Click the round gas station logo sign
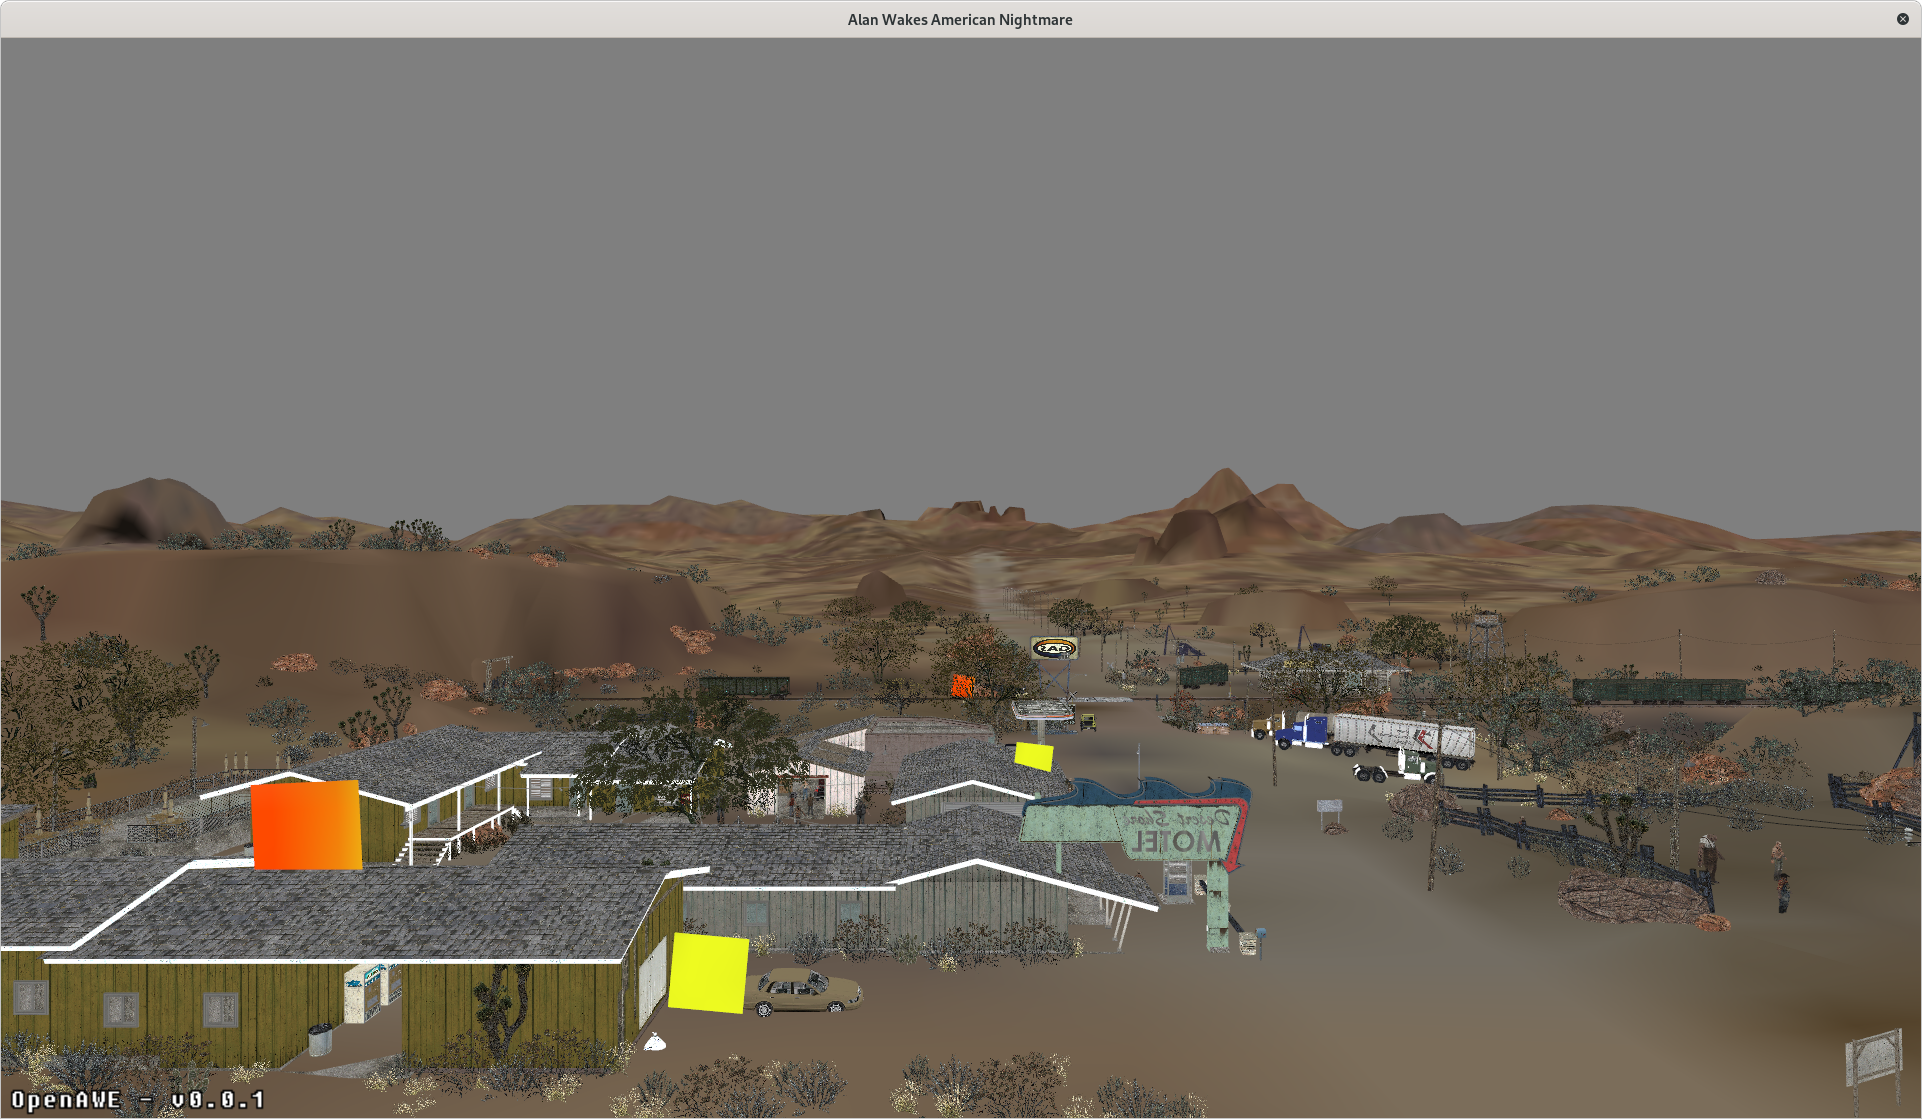 tap(1053, 648)
